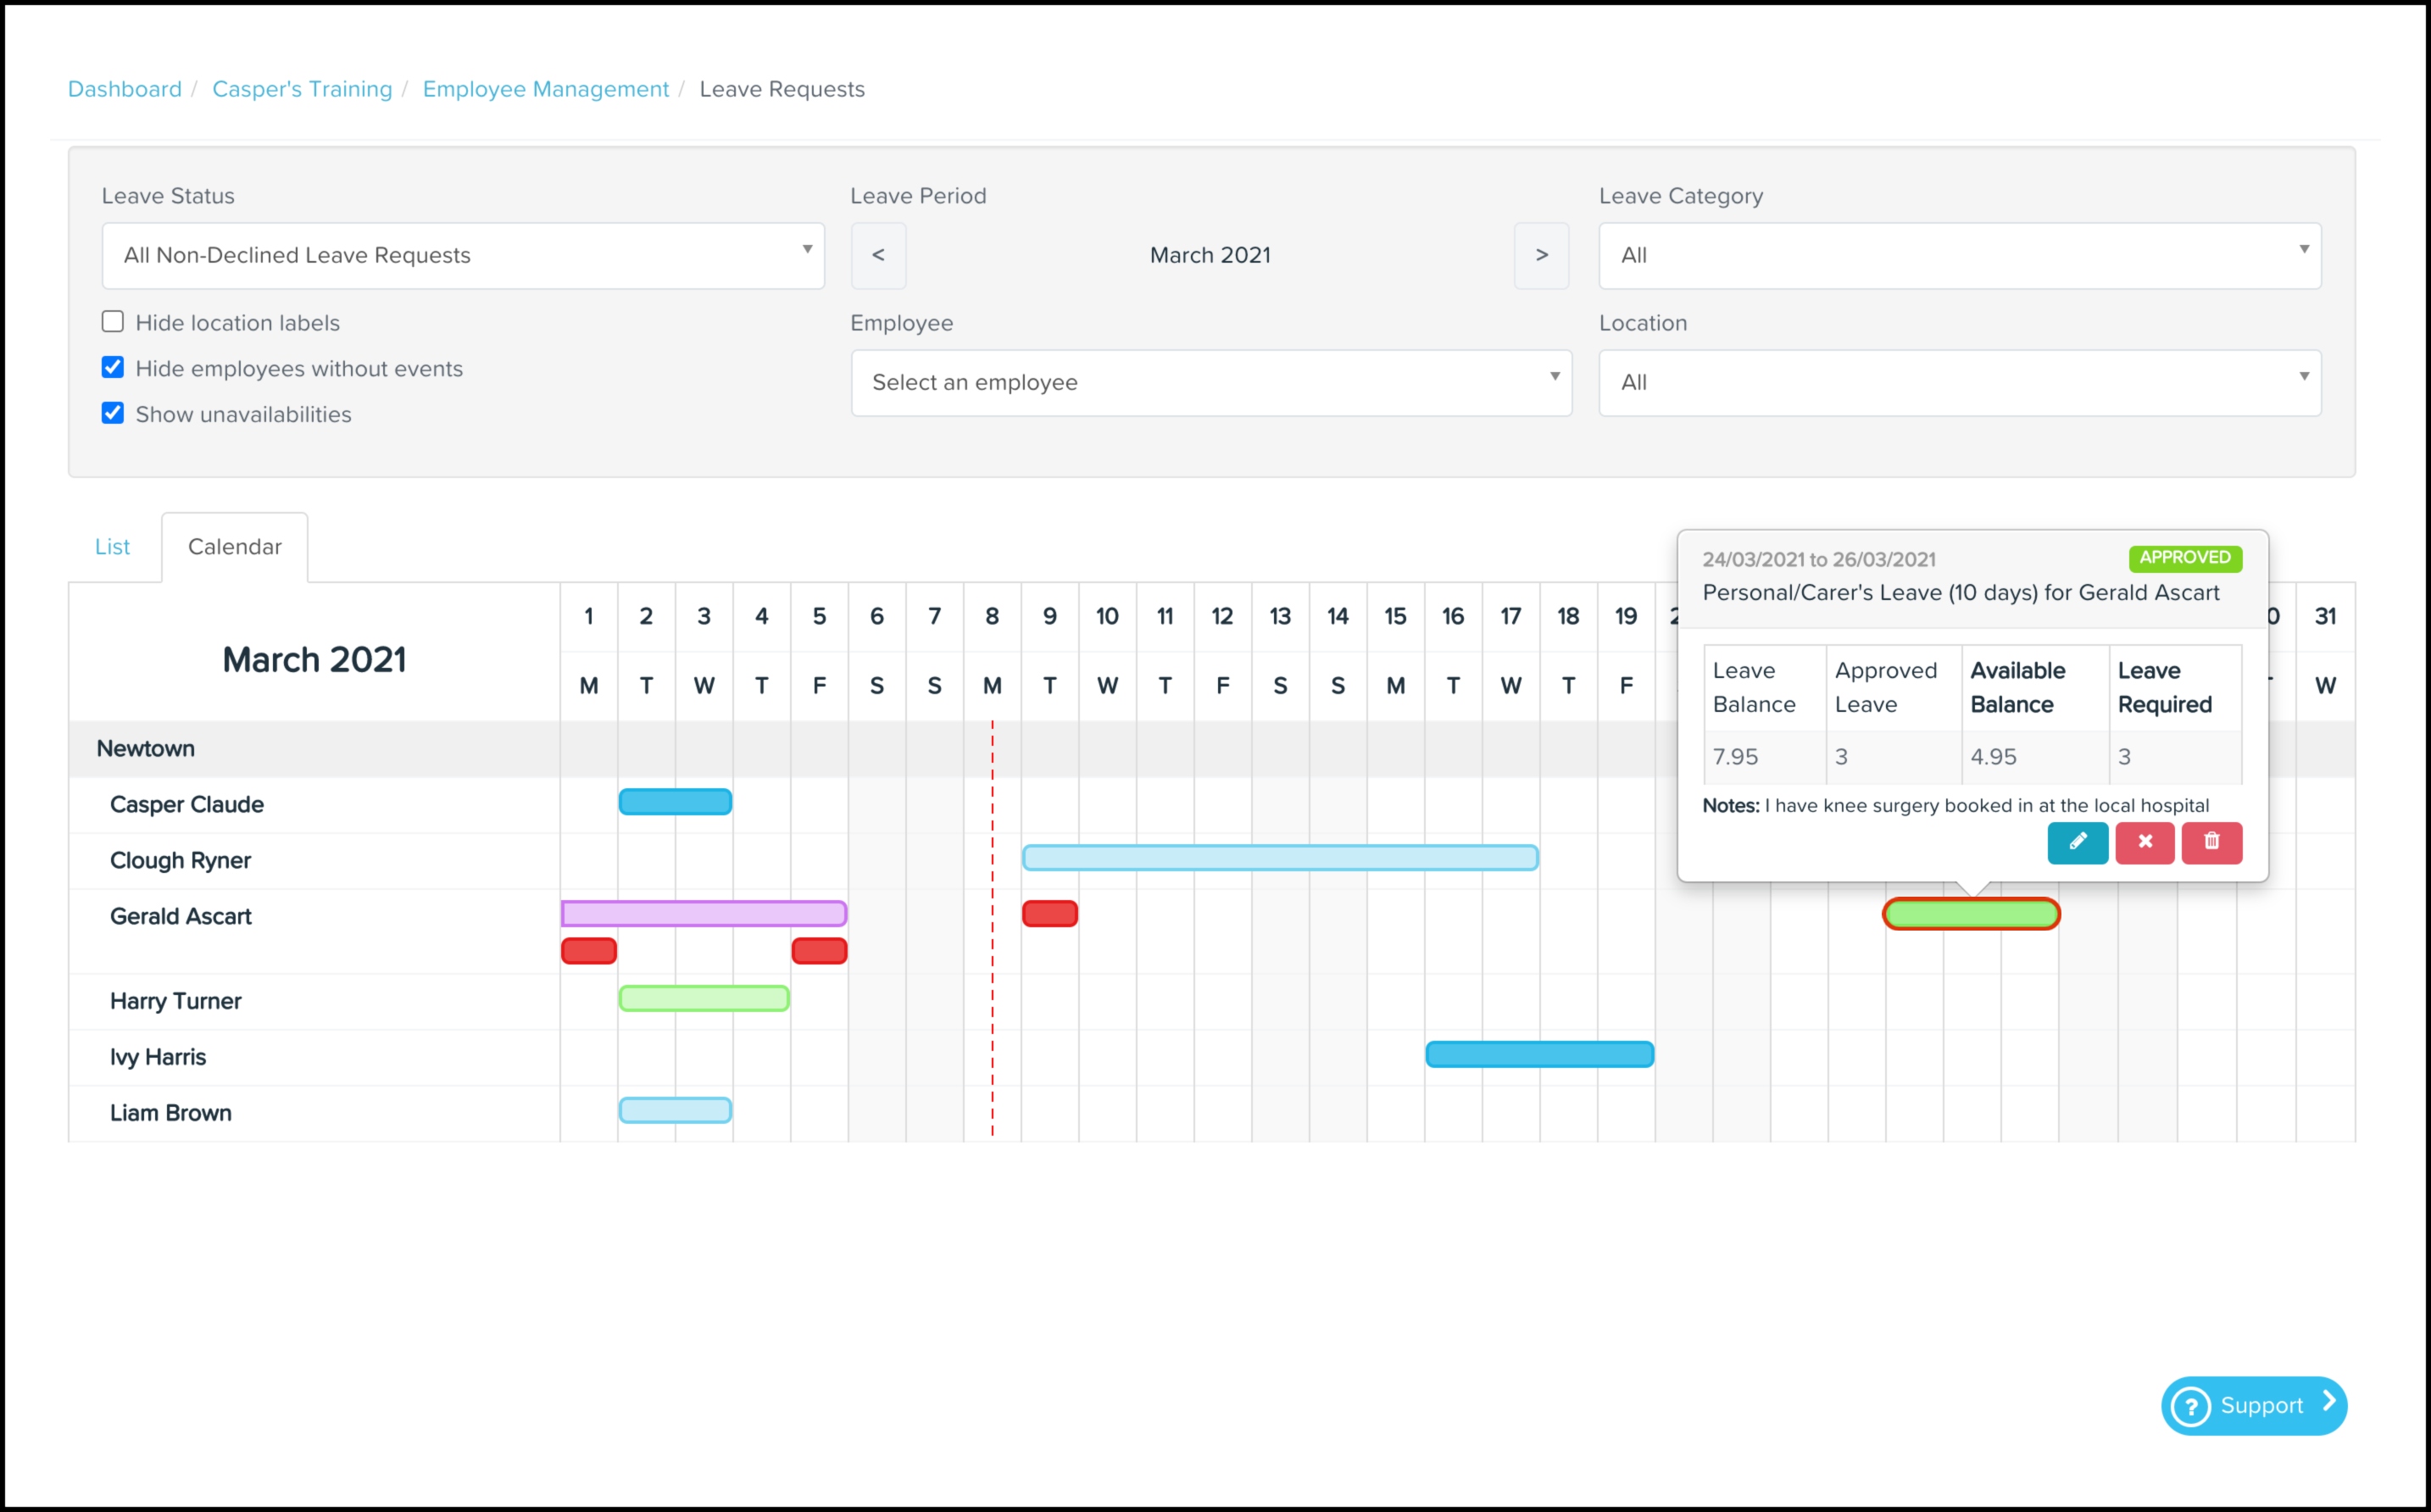Enable Hide location labels checkbox
The width and height of the screenshot is (2431, 1512).
113,322
